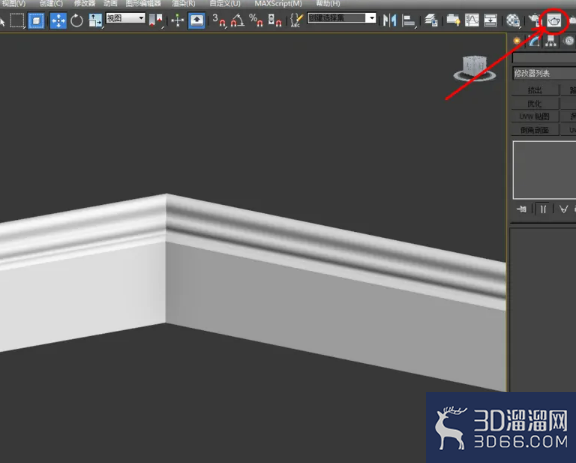The width and height of the screenshot is (576, 463).
Task: Click inside the modifier stack list box
Action: (544, 170)
